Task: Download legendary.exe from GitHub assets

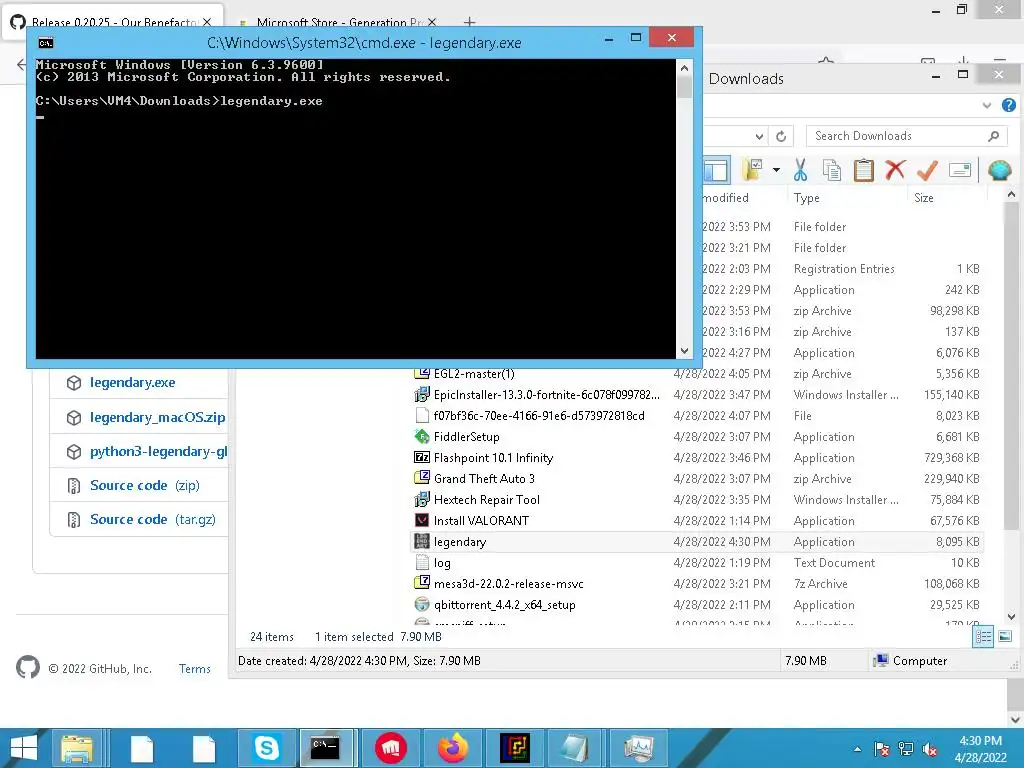Action: (x=133, y=383)
